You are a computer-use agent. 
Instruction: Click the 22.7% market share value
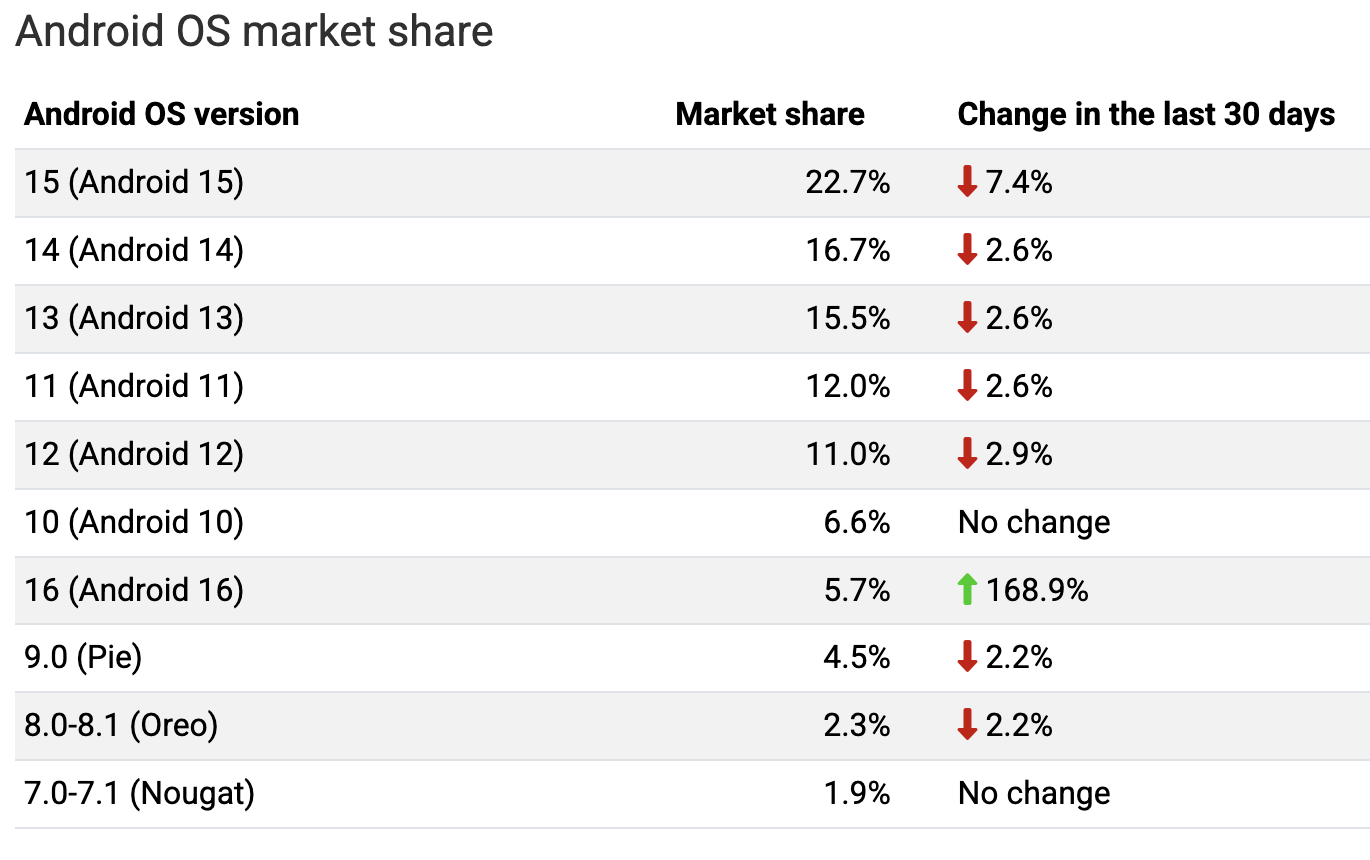coord(847,182)
